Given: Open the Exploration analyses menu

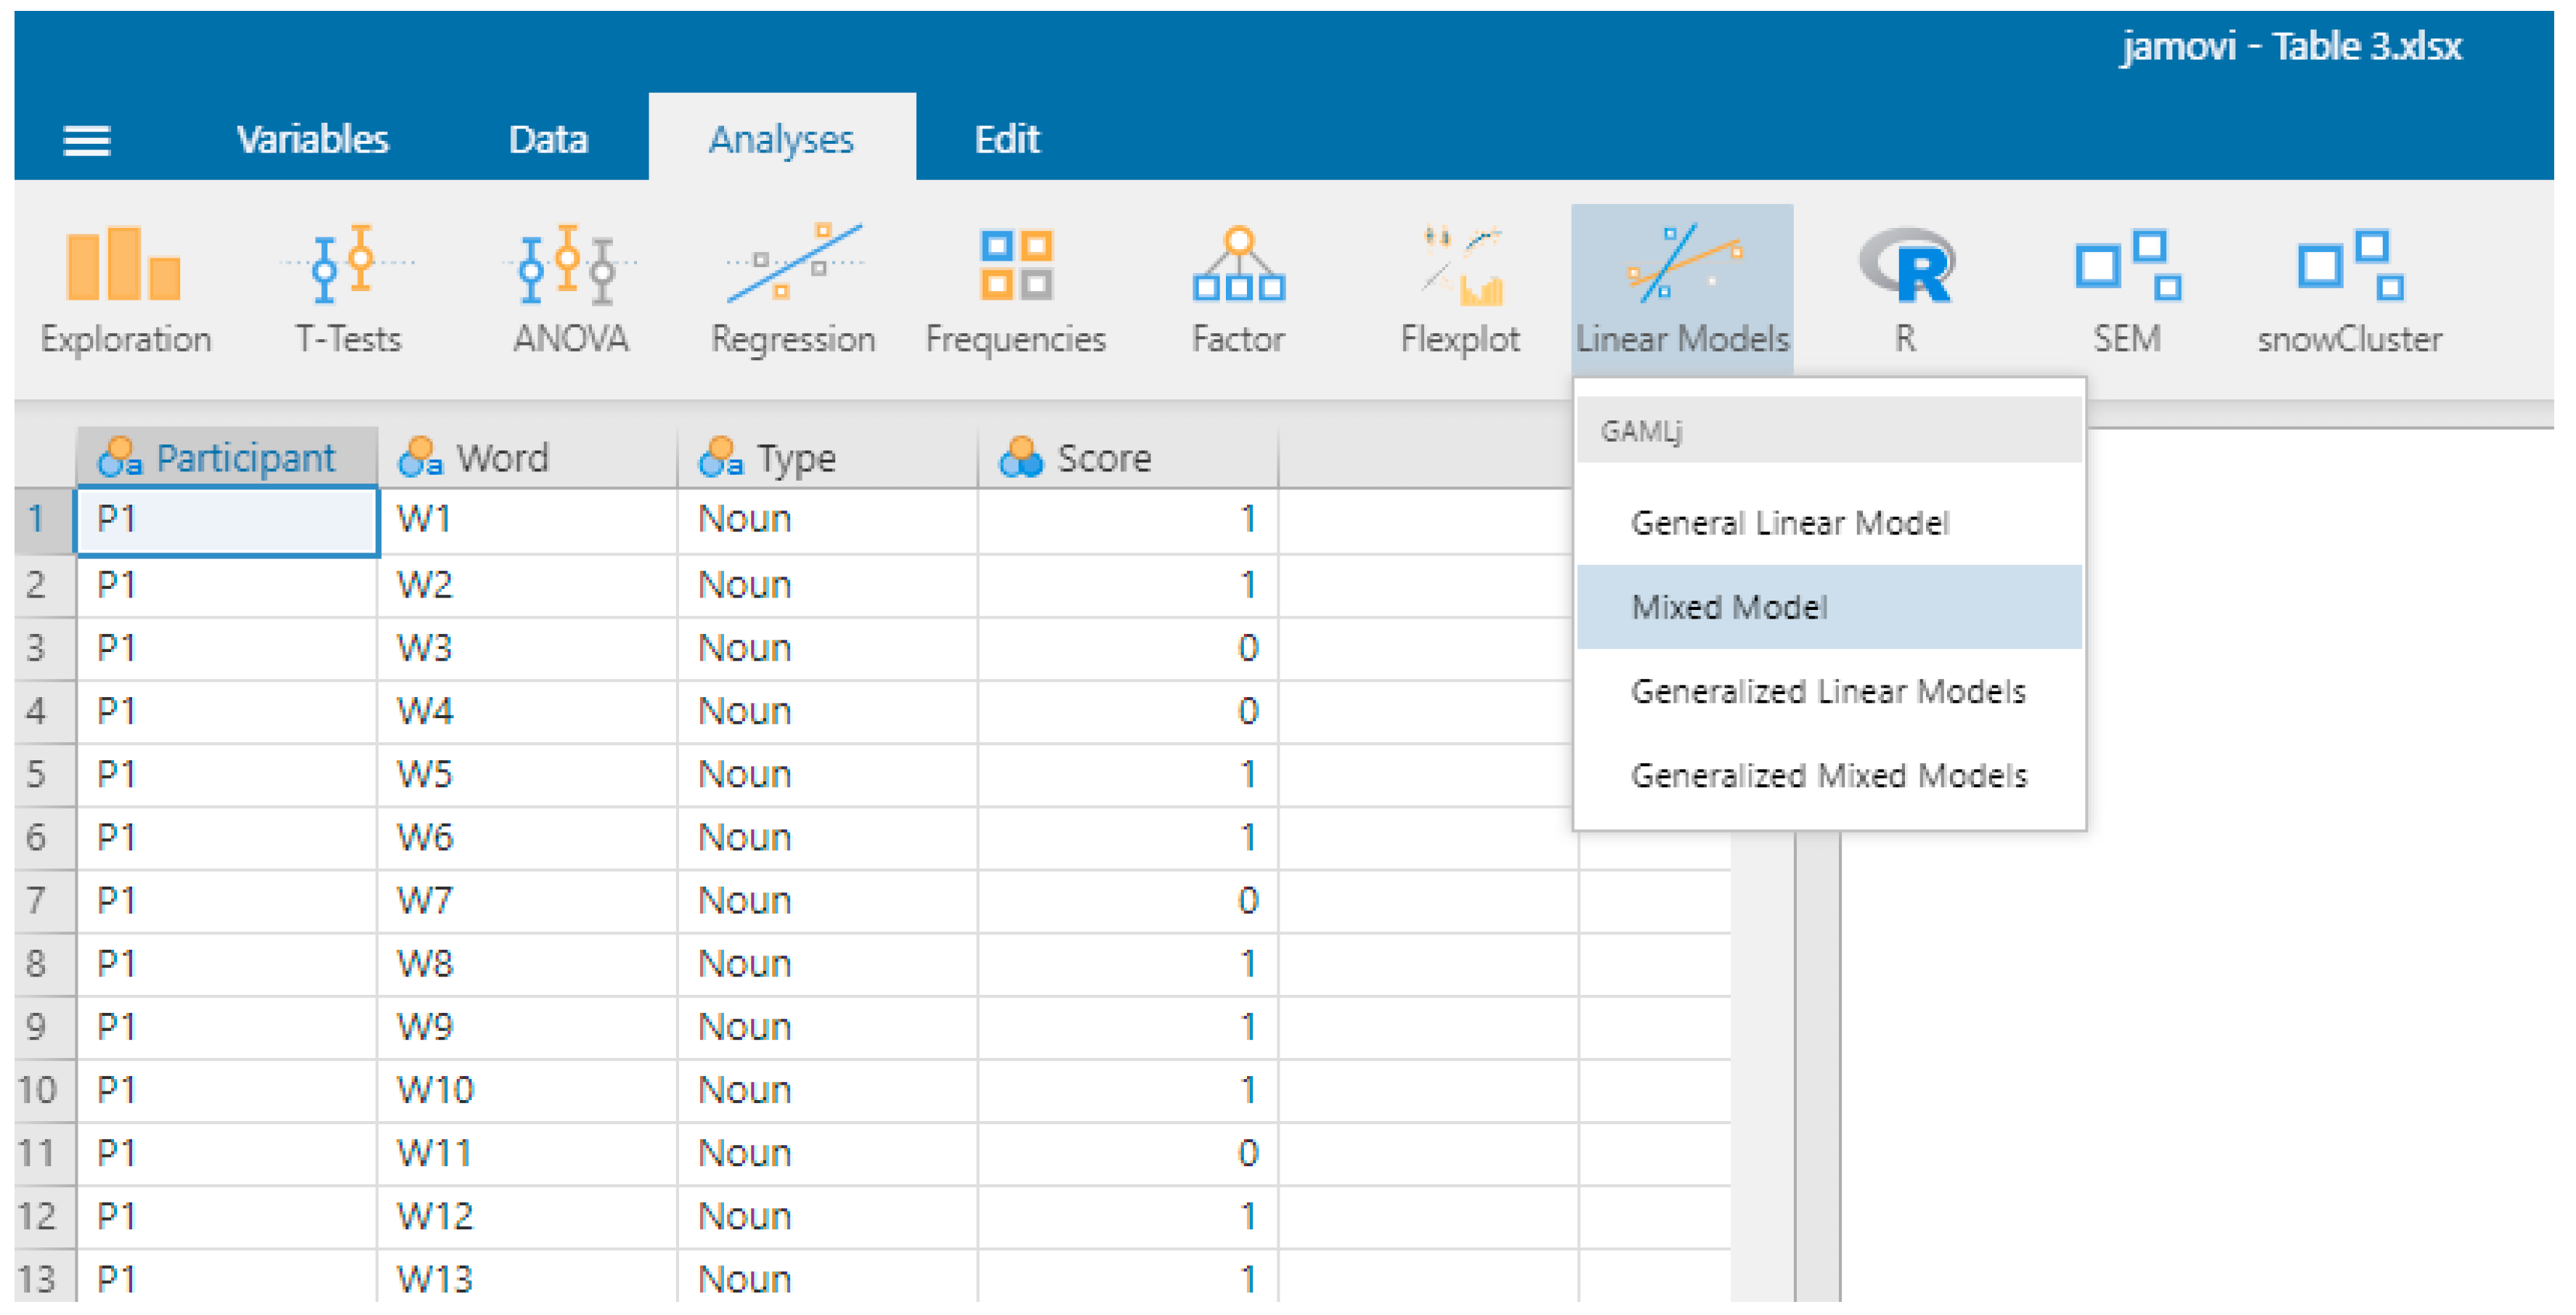Looking at the screenshot, I should click(x=125, y=289).
